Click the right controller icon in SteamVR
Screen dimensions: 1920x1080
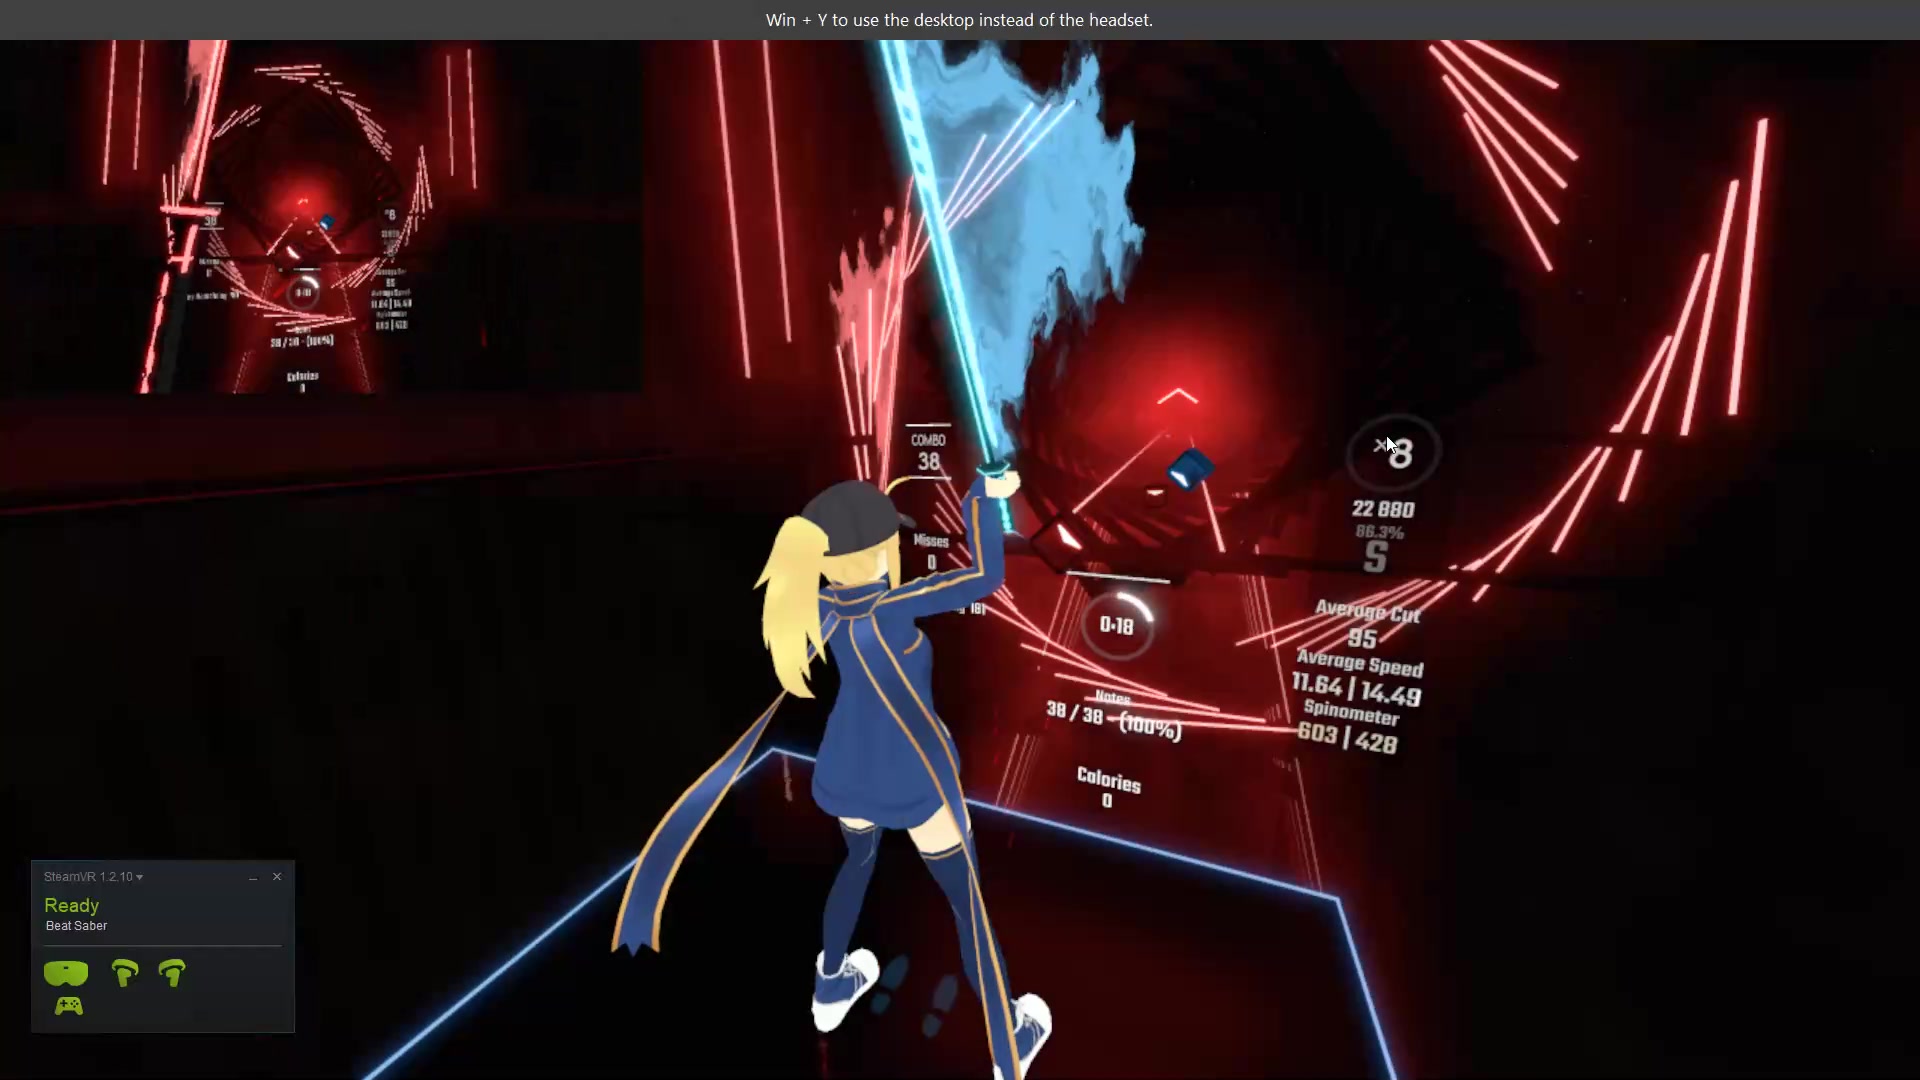pos(172,973)
